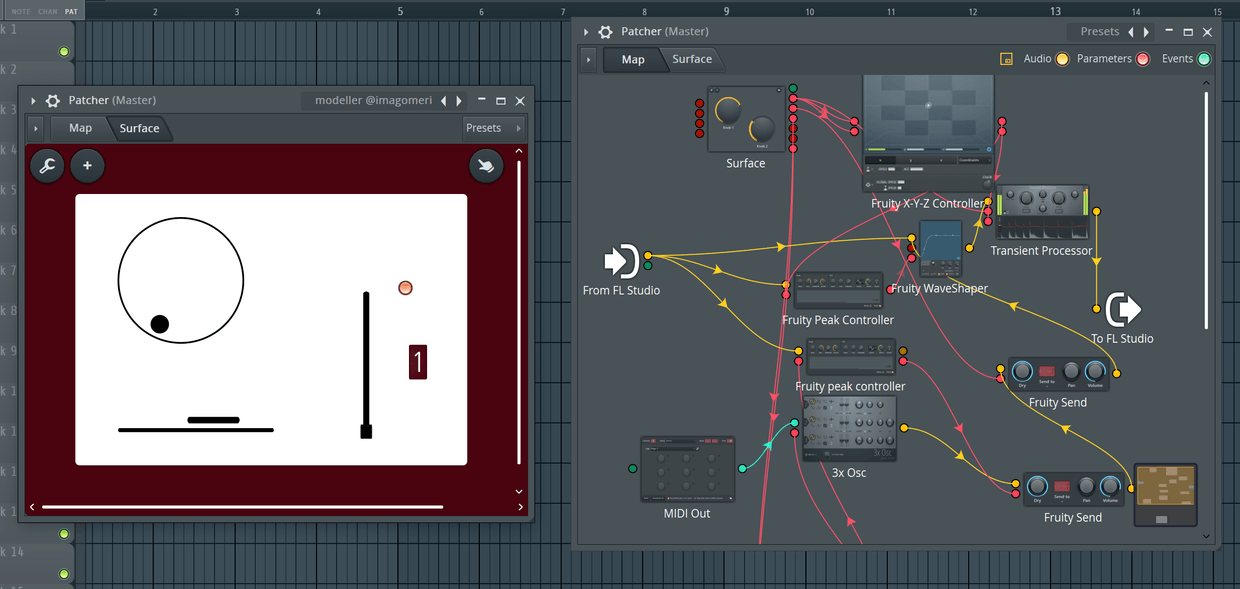The image size is (1240, 589).
Task: Toggle Audio connections visibility
Action: (1062, 59)
